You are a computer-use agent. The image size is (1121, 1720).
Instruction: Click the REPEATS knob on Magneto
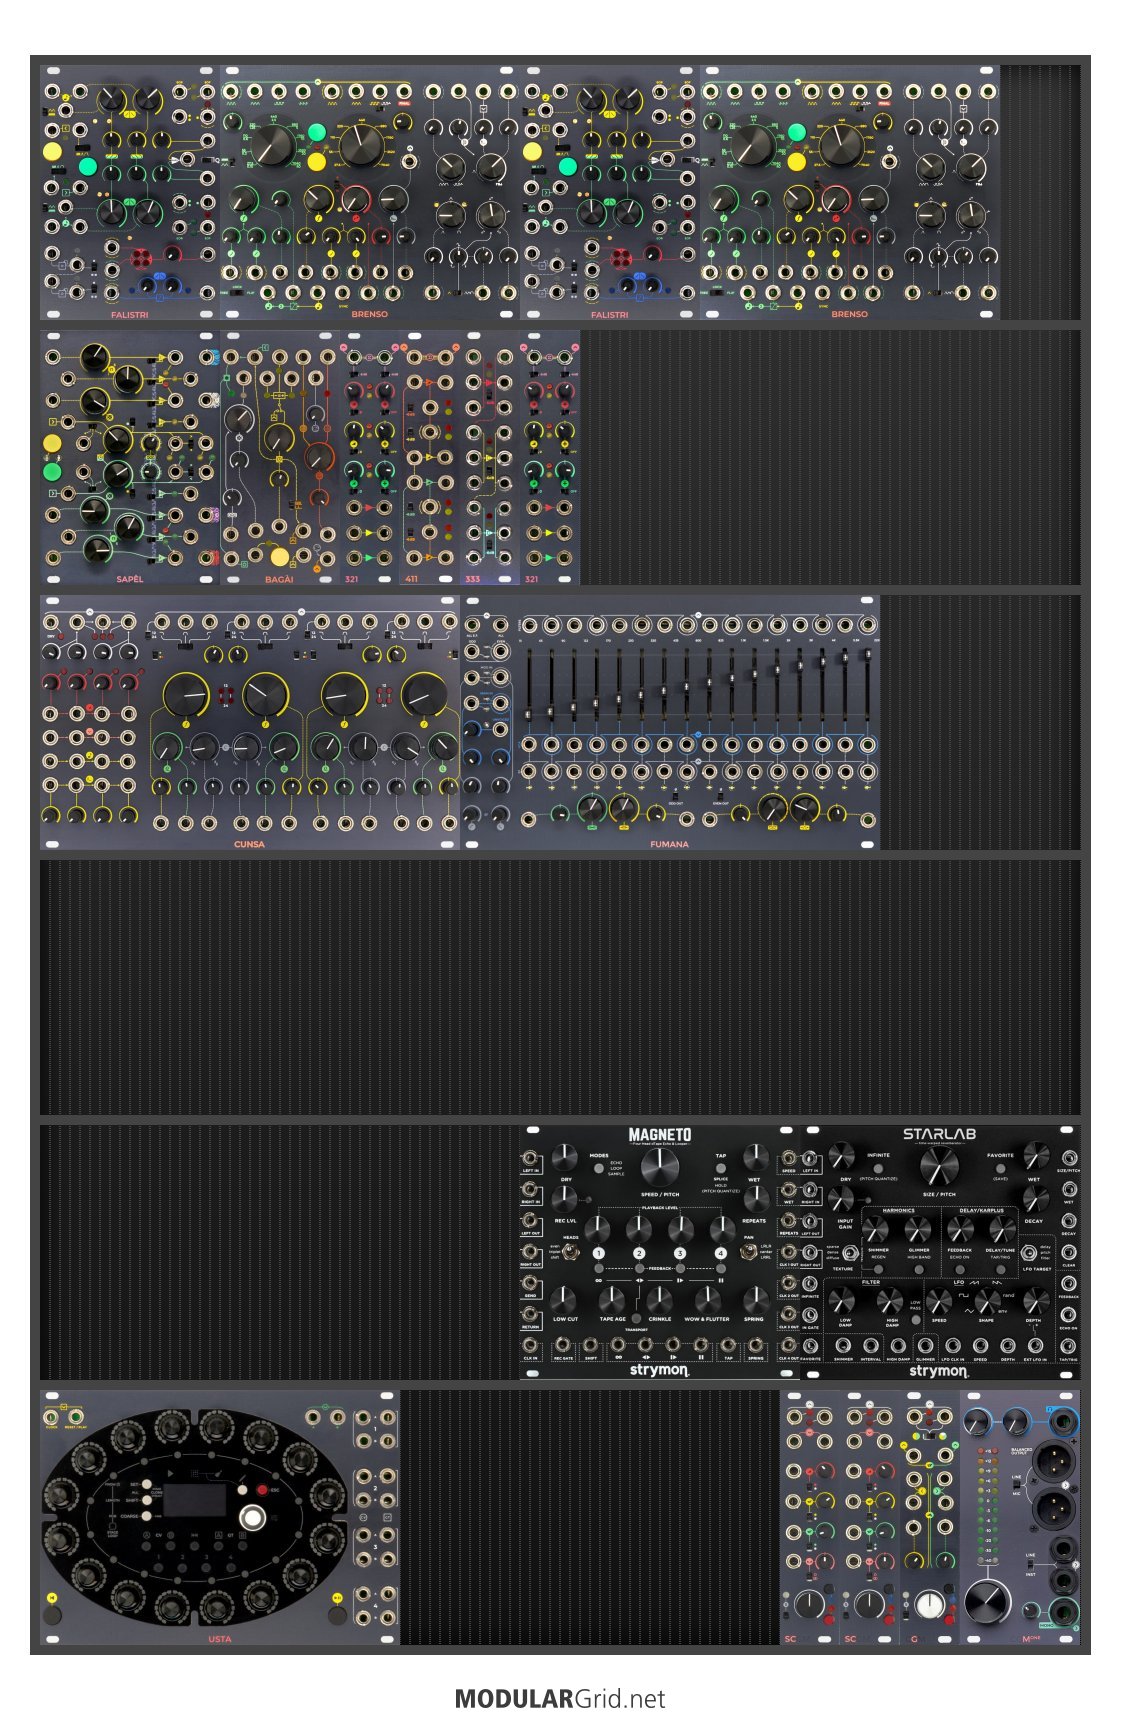tap(755, 1200)
